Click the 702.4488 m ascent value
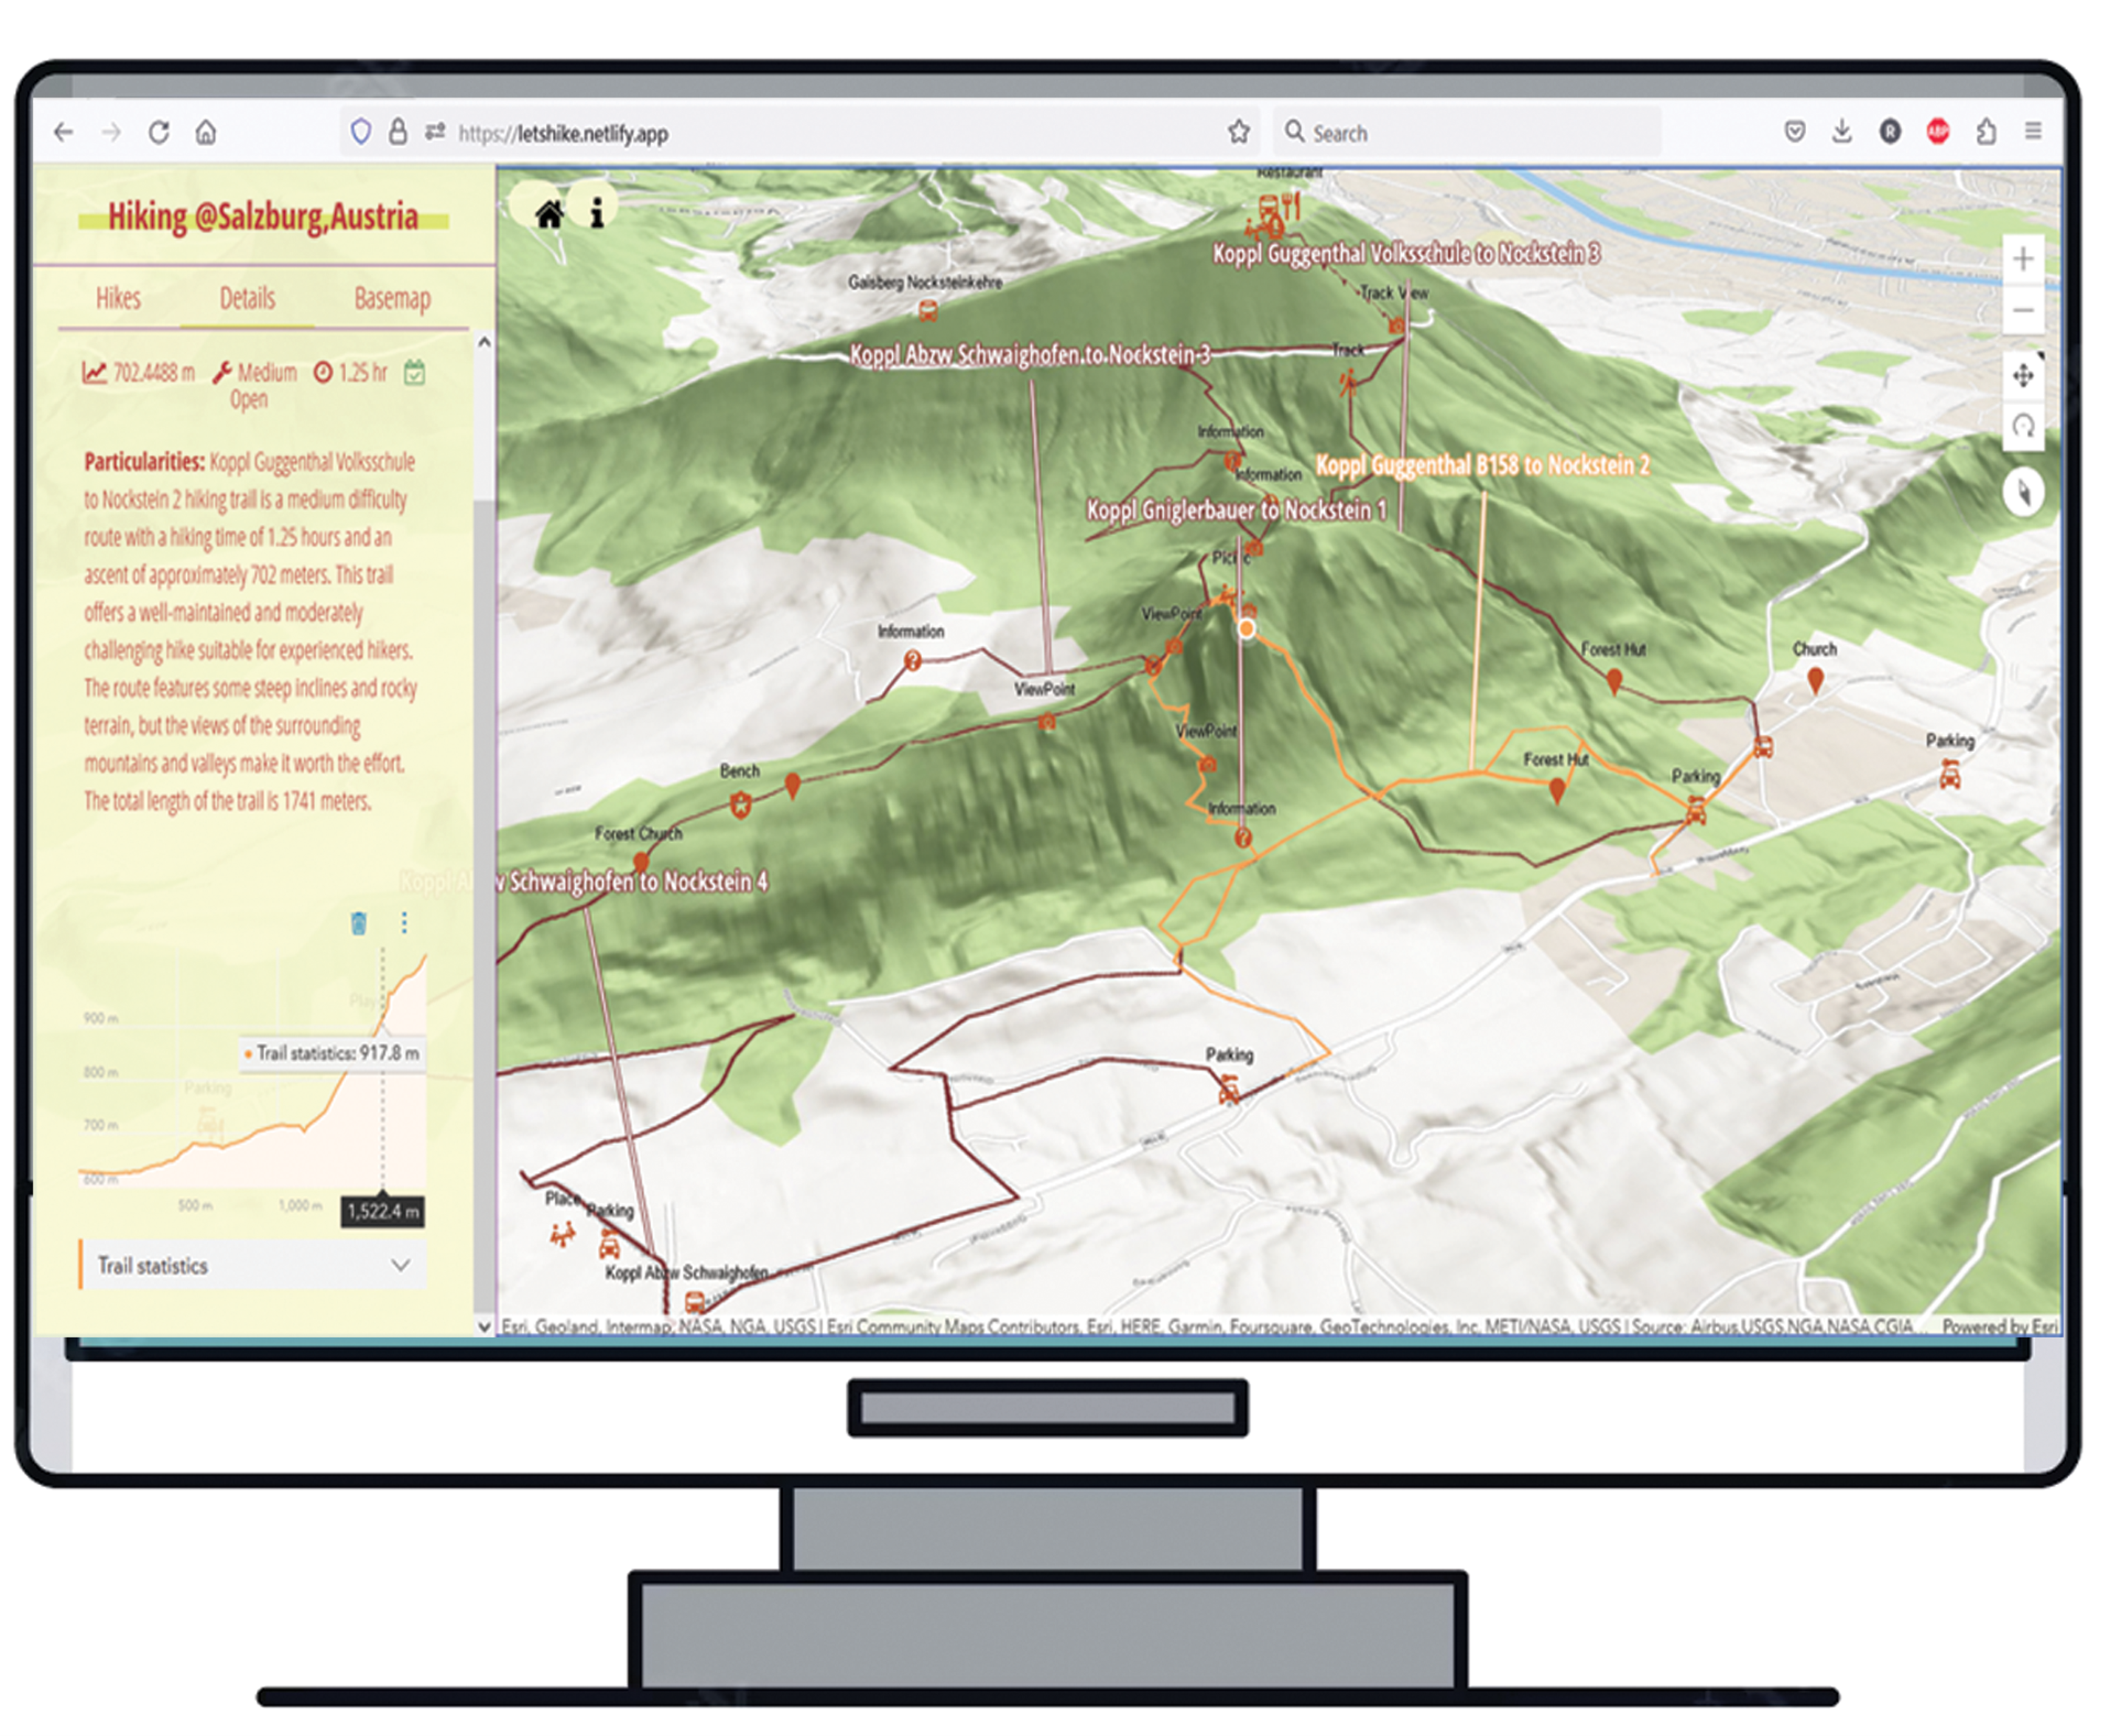 [153, 373]
